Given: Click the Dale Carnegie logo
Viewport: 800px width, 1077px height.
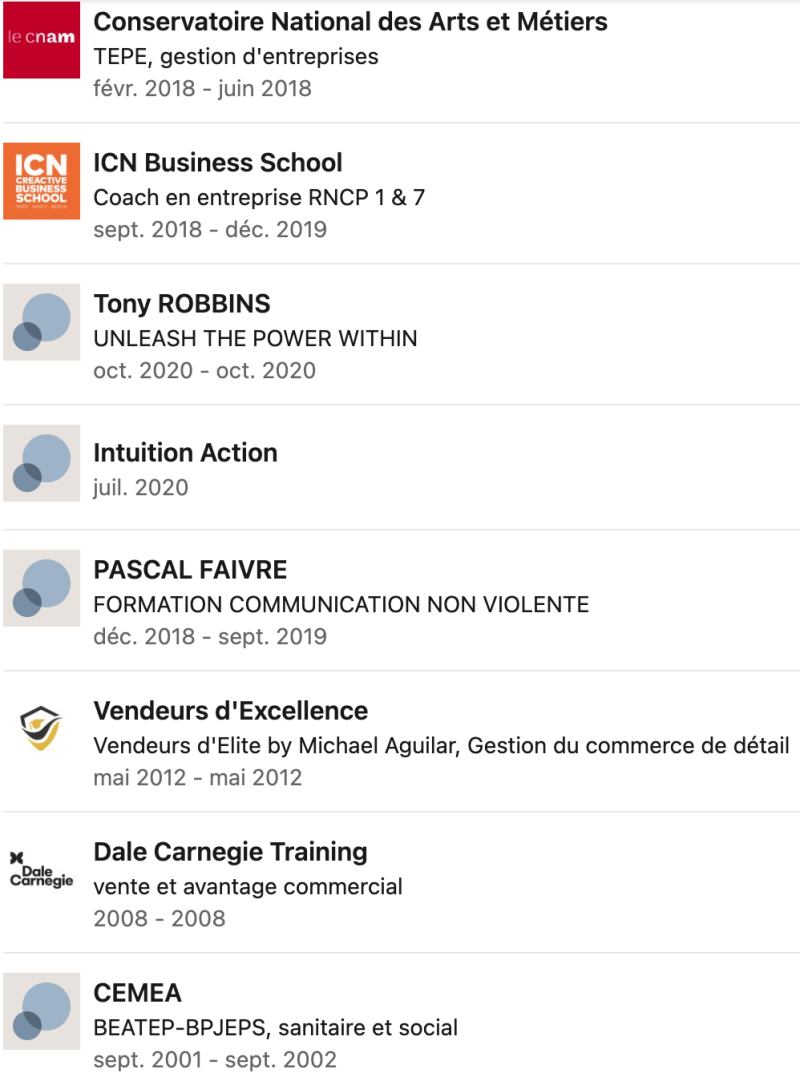Looking at the screenshot, I should [41, 870].
